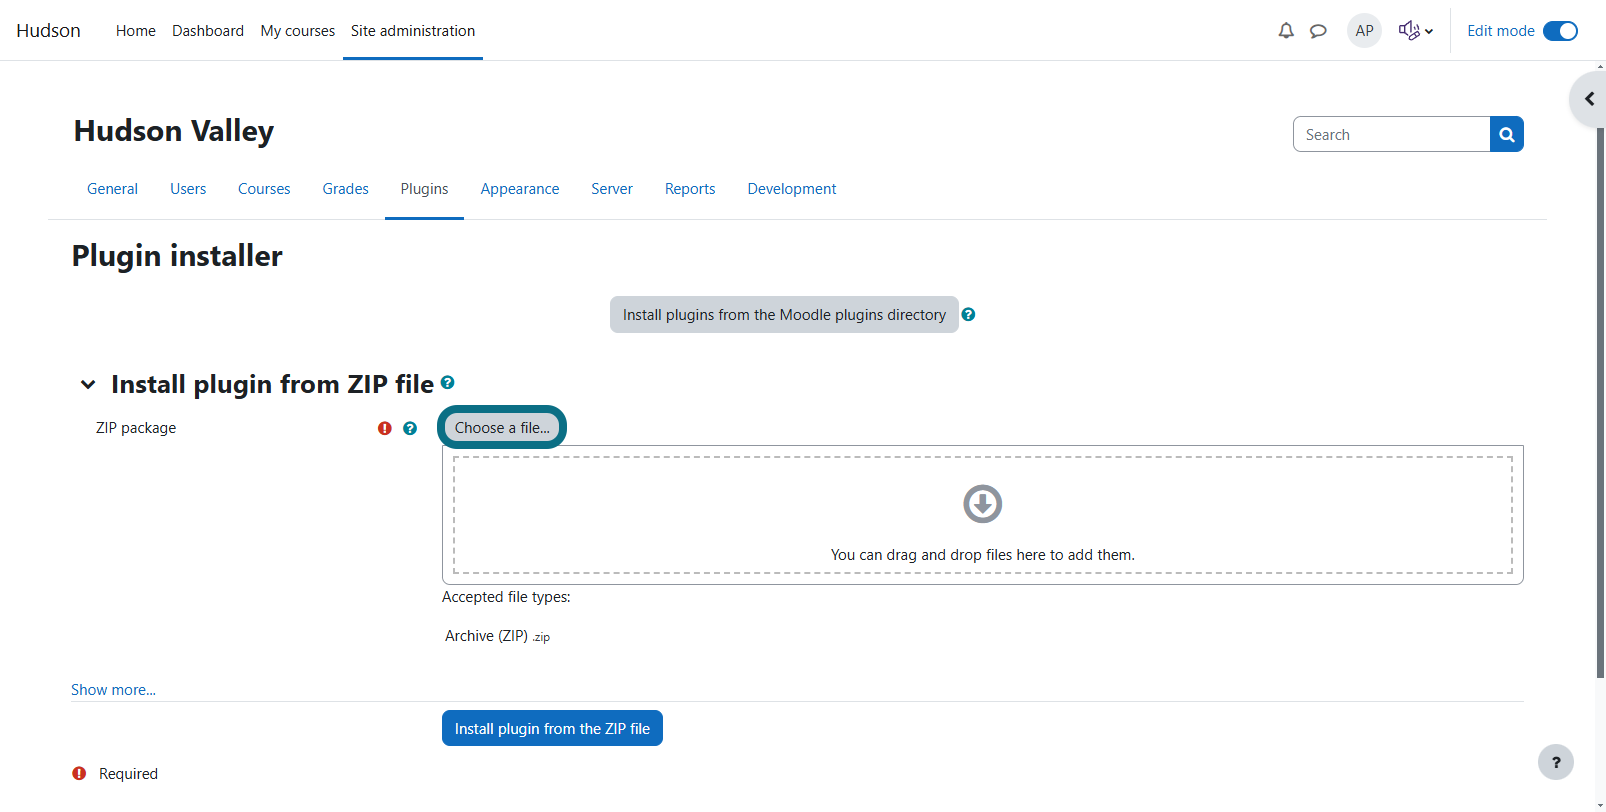Open help beside Moodle plugins directory button
The image size is (1606, 812).
tap(968, 314)
